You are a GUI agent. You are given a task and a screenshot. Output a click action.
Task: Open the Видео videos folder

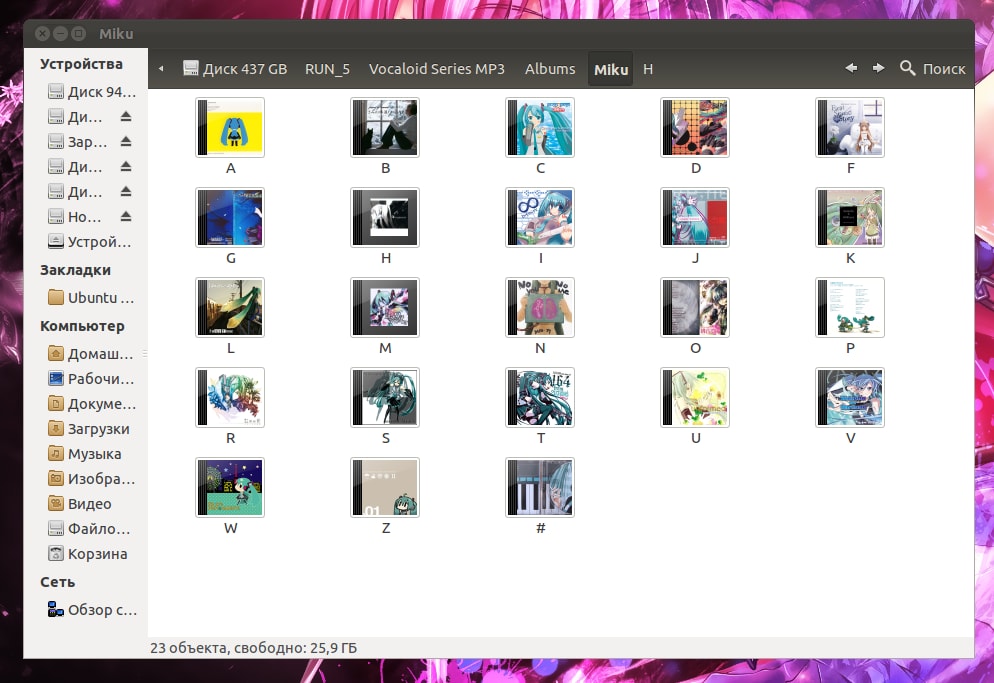(80, 504)
